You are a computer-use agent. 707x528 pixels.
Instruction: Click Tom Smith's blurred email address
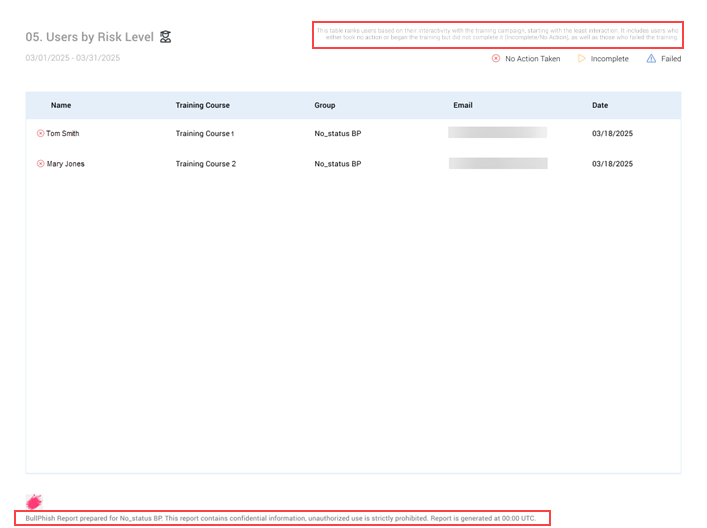(x=497, y=132)
